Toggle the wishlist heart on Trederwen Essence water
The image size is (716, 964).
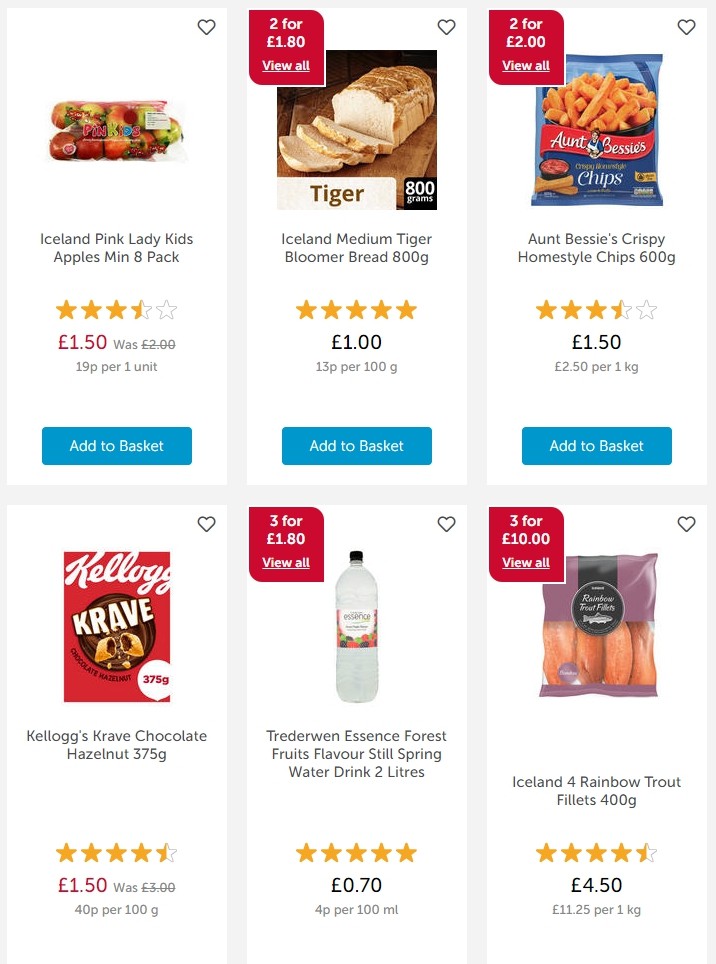[x=446, y=523]
